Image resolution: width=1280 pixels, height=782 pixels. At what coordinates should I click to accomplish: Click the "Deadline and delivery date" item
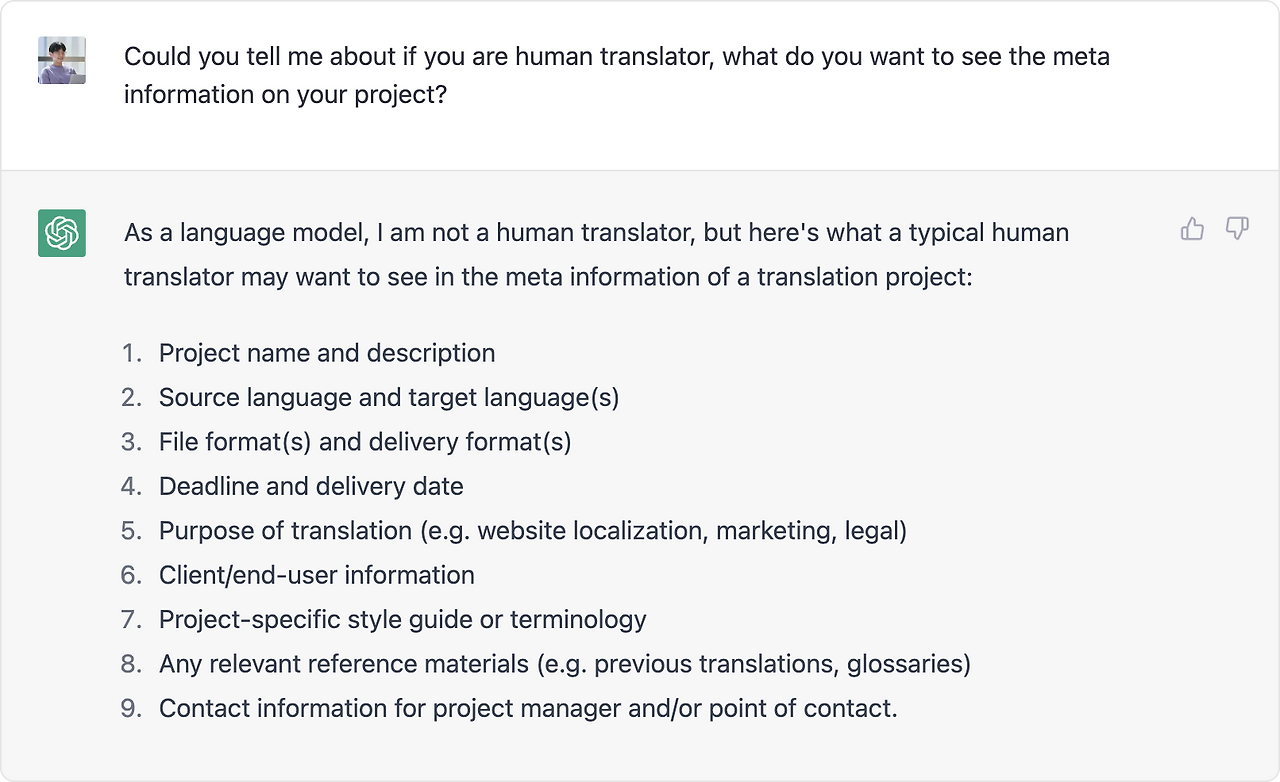coord(311,486)
